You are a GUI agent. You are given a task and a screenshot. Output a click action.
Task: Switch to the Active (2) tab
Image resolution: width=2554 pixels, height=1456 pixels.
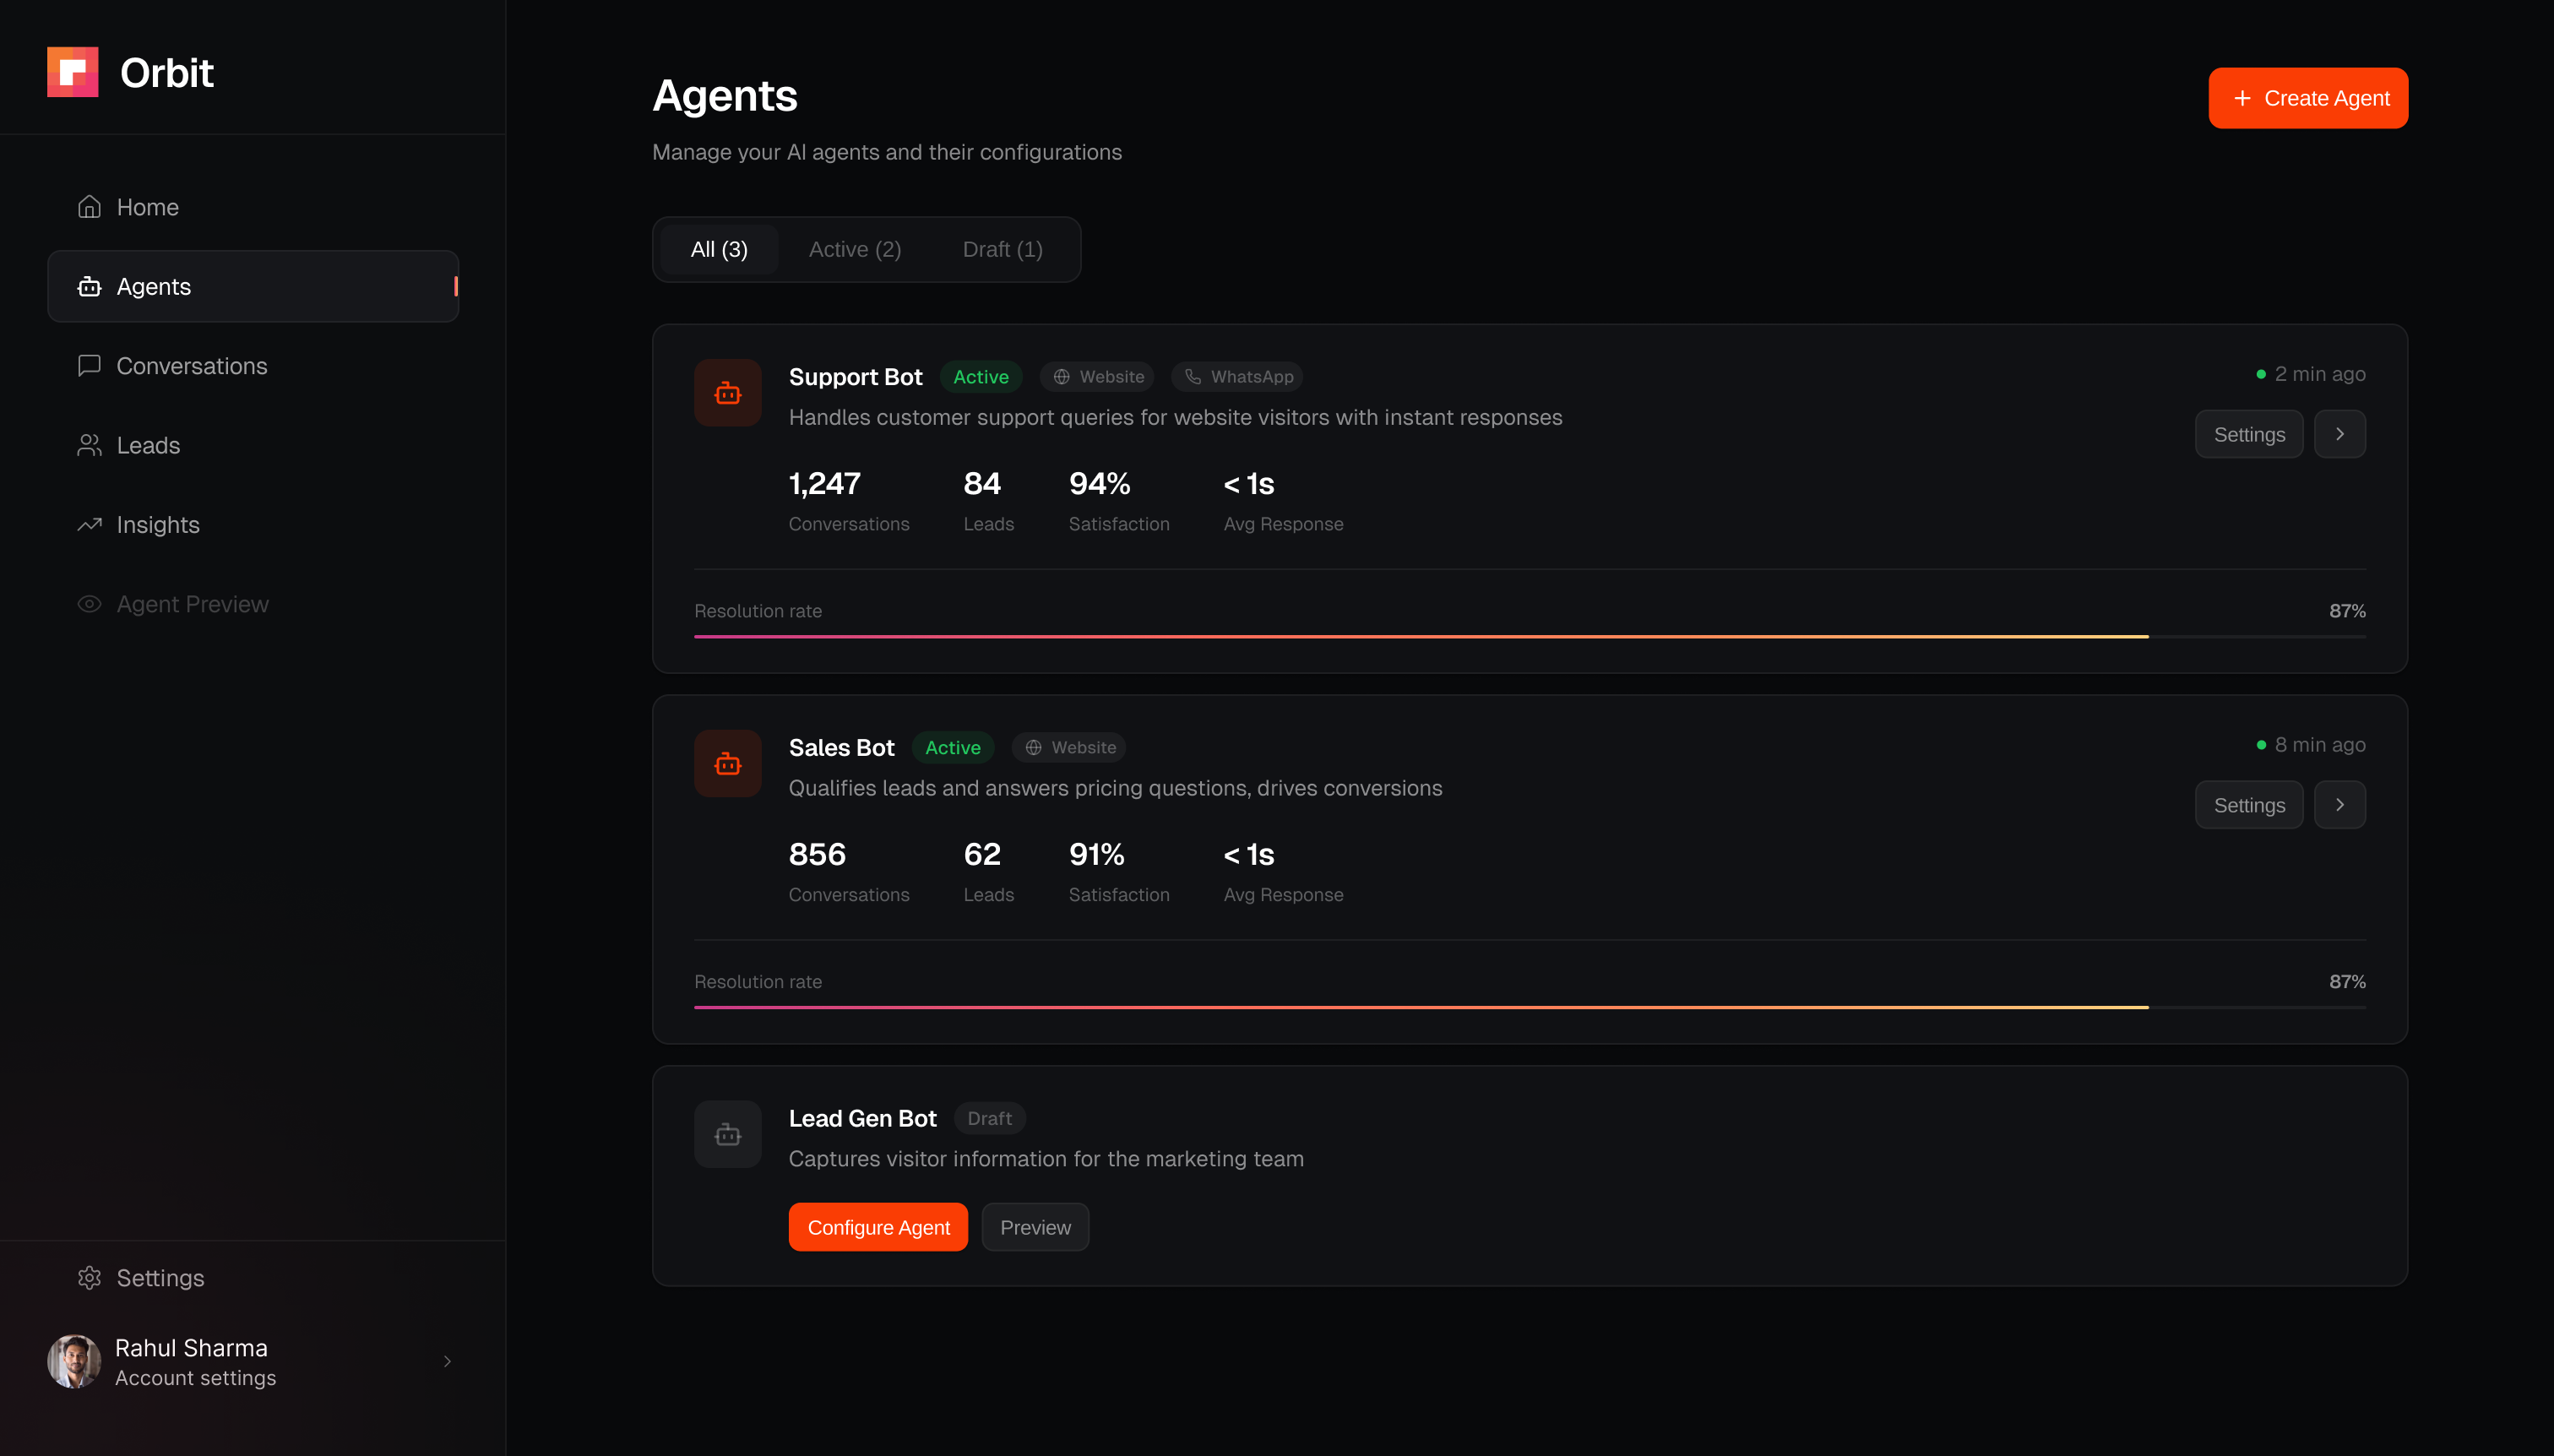[x=854, y=249]
